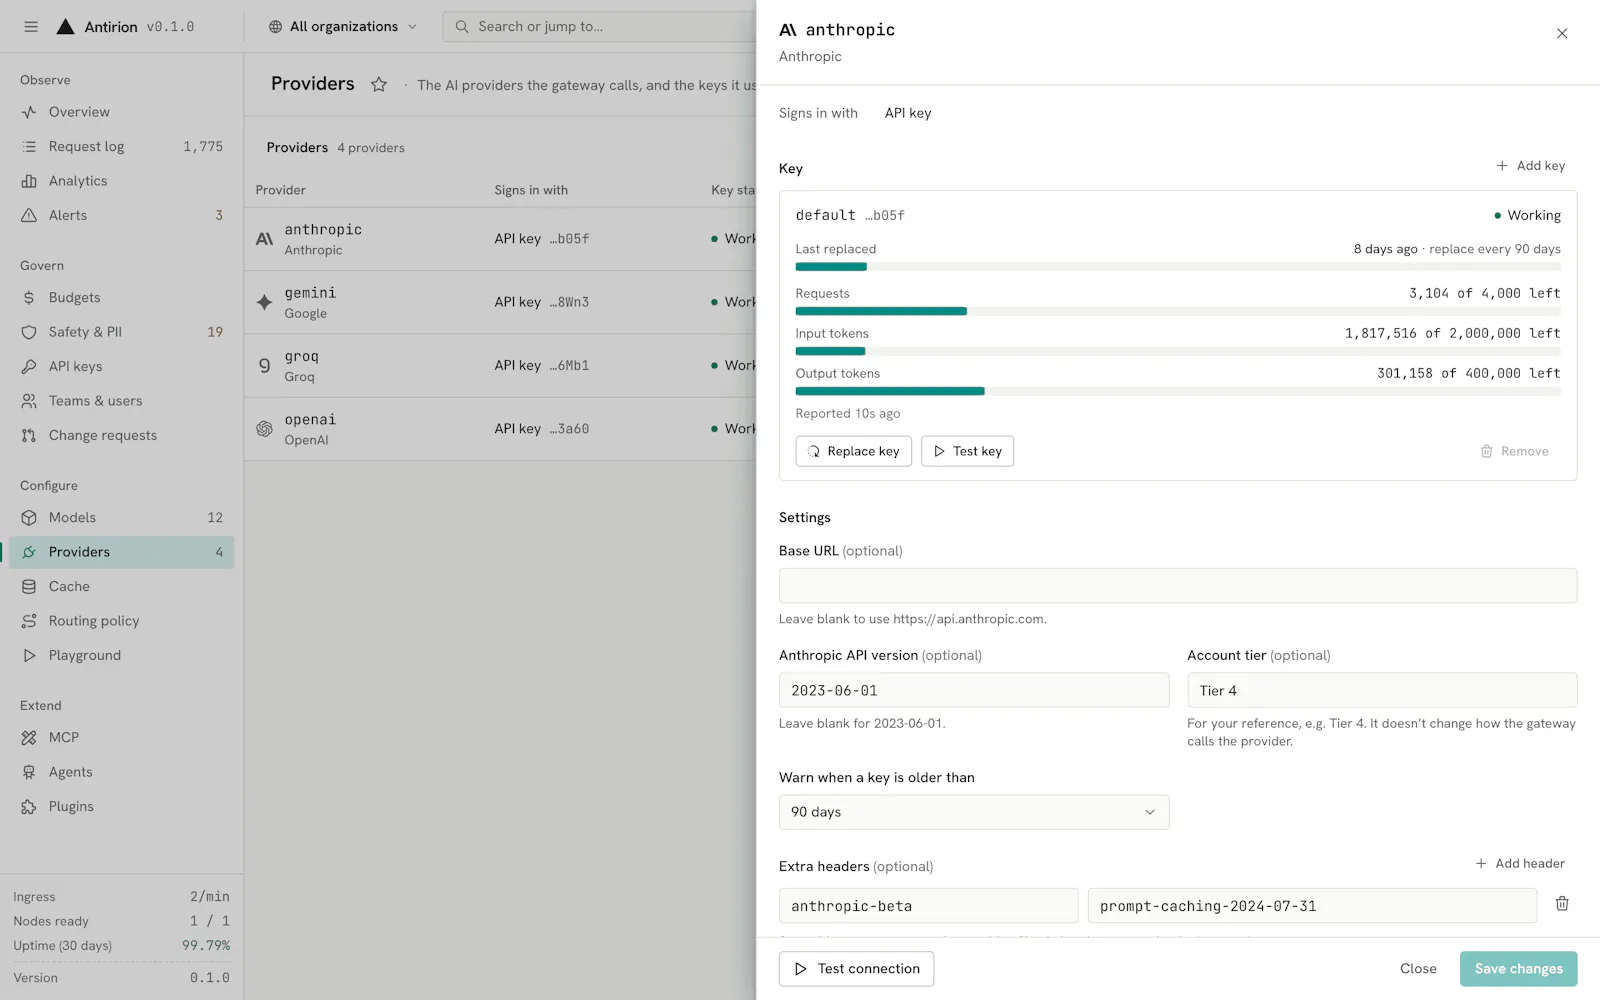Expand the All organizations selector
The width and height of the screenshot is (1600, 1000).
click(343, 27)
